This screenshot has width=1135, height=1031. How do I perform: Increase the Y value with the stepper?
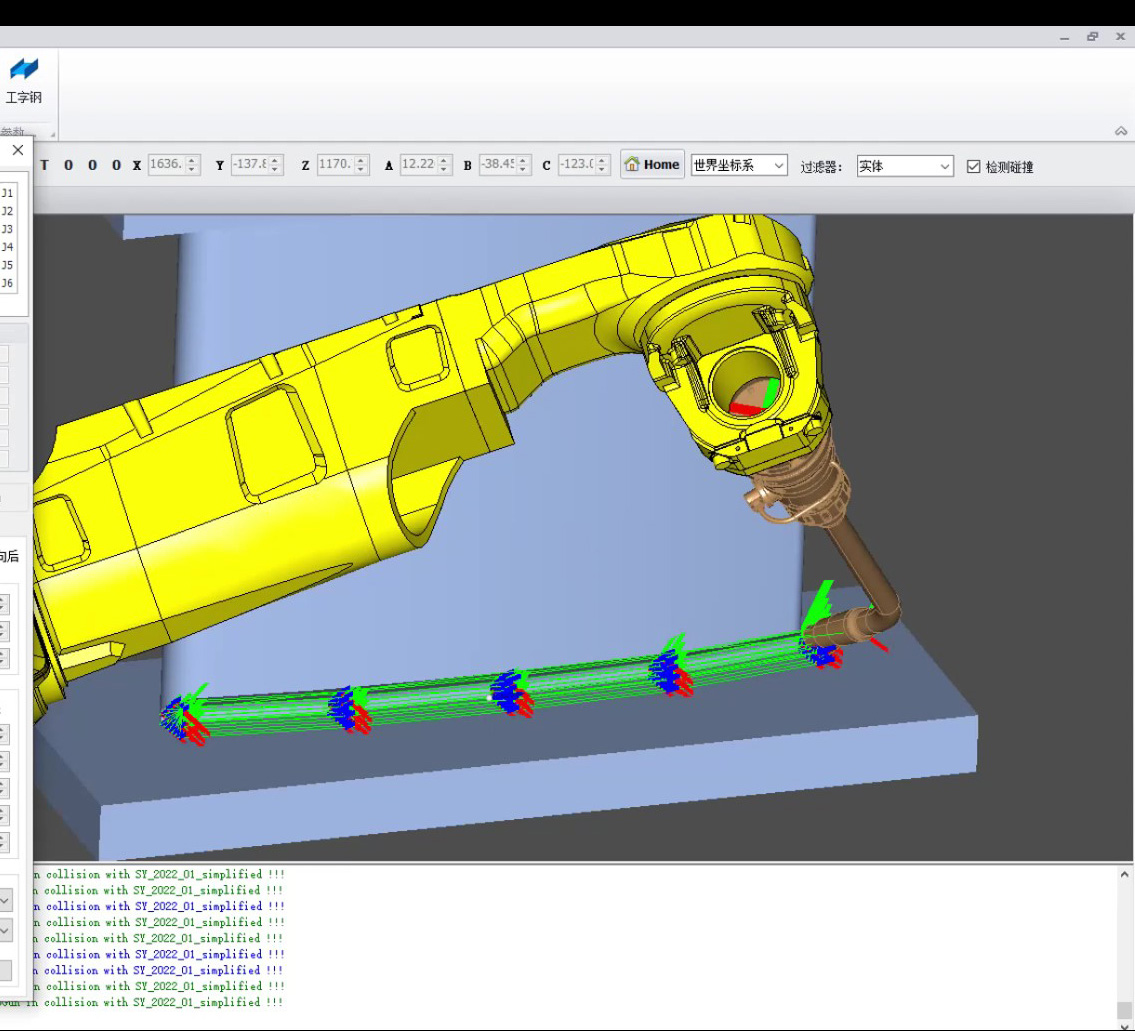click(274, 160)
